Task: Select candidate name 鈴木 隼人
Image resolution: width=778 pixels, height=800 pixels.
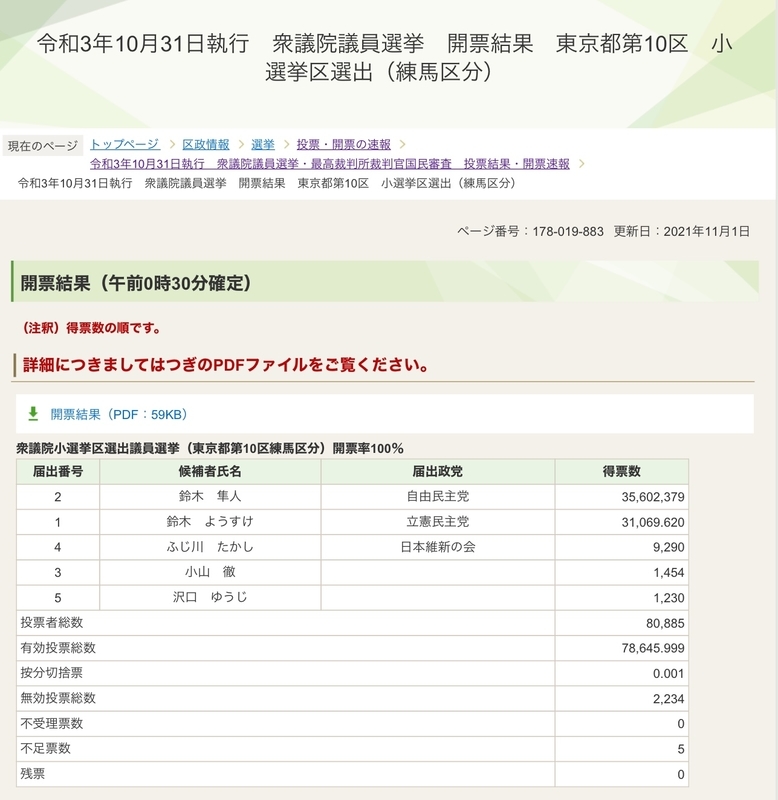Action: (x=210, y=496)
